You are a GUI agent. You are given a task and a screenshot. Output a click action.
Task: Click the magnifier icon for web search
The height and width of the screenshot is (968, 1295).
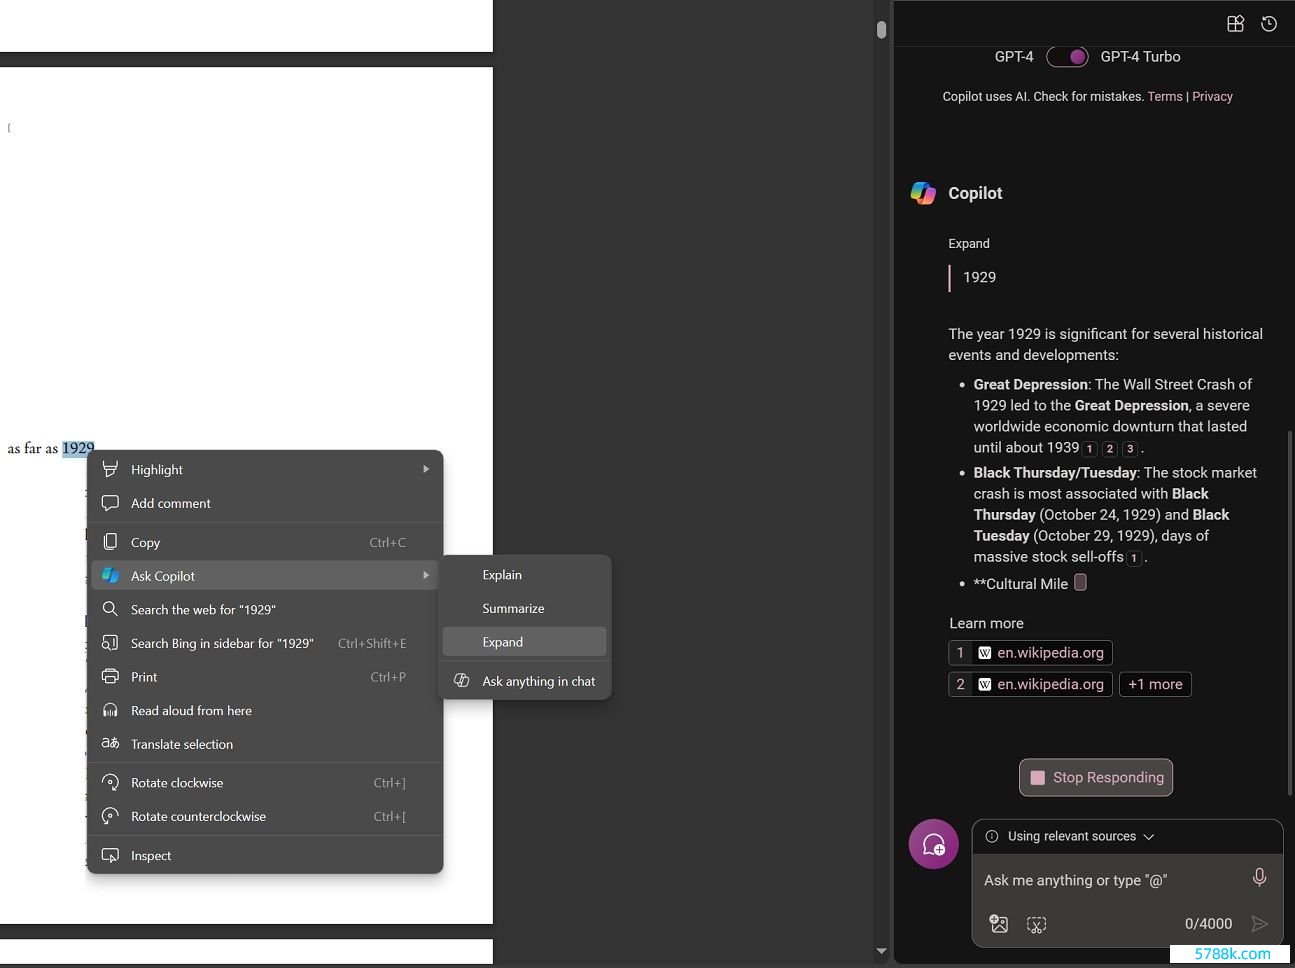point(111,609)
